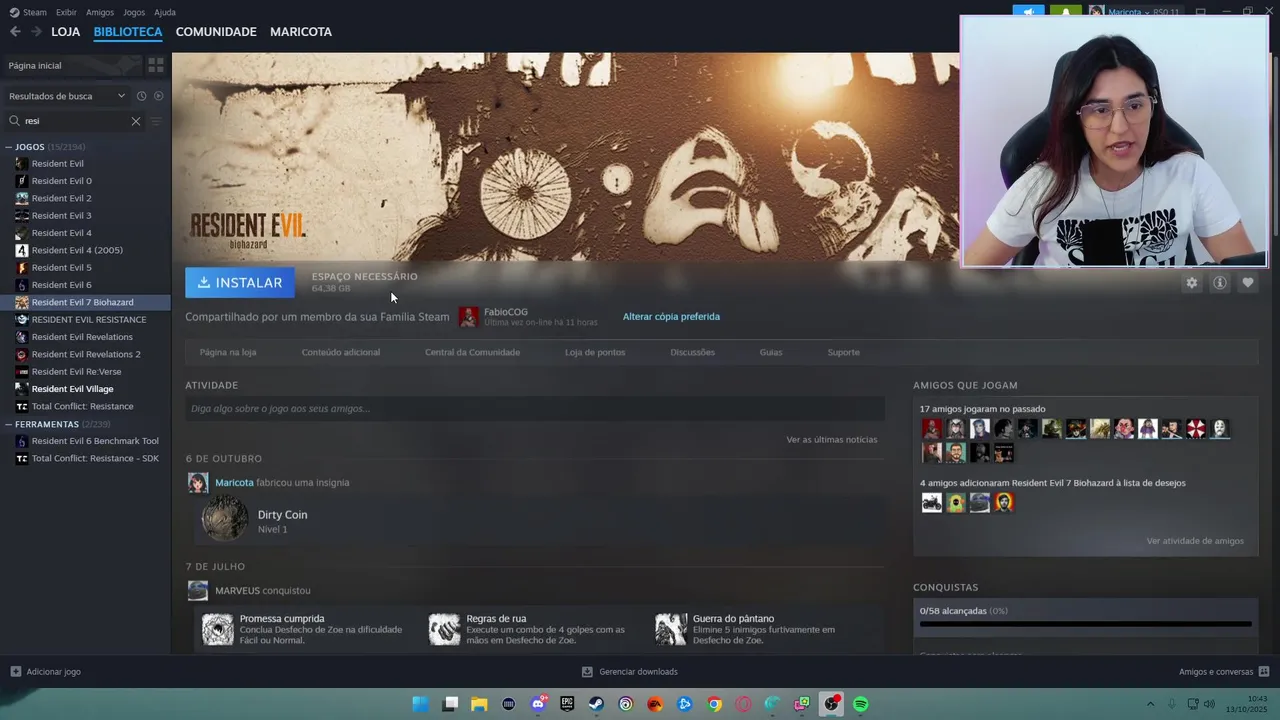
Task: Open Página da loja link
Action: coord(228,352)
